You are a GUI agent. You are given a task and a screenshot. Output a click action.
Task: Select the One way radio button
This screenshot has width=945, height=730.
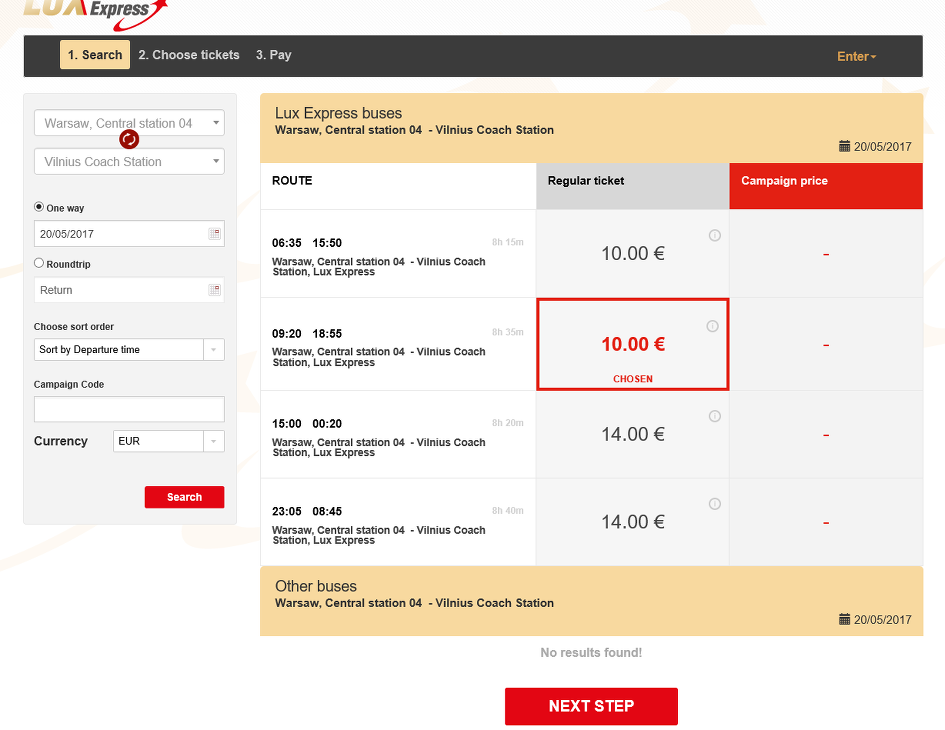click(x=39, y=207)
